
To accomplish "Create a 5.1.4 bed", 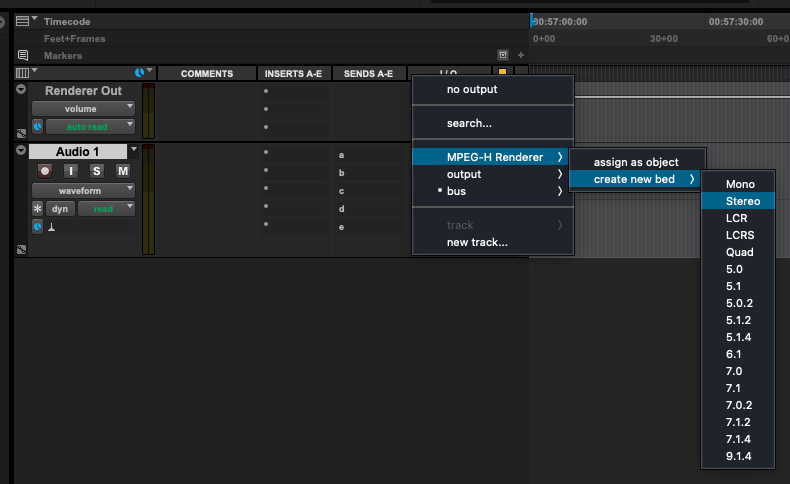I will pyautogui.click(x=738, y=337).
